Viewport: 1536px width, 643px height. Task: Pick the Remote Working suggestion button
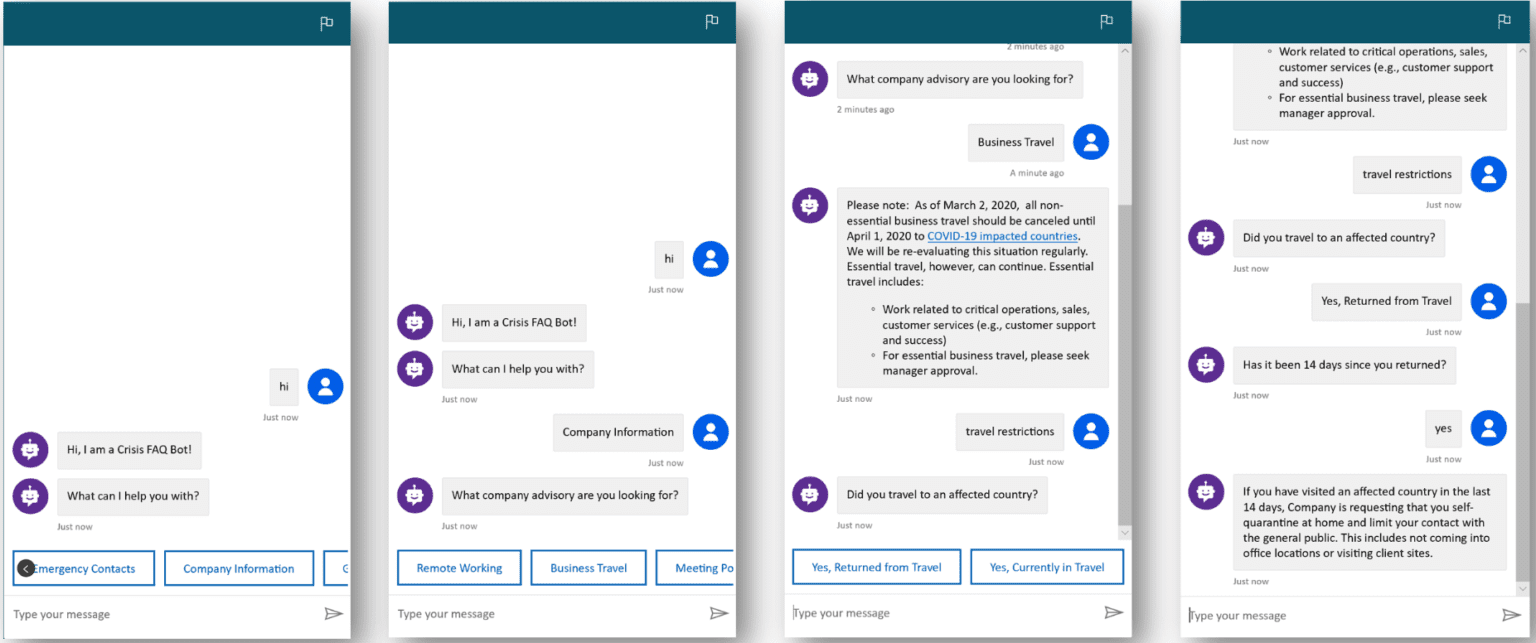[459, 567]
